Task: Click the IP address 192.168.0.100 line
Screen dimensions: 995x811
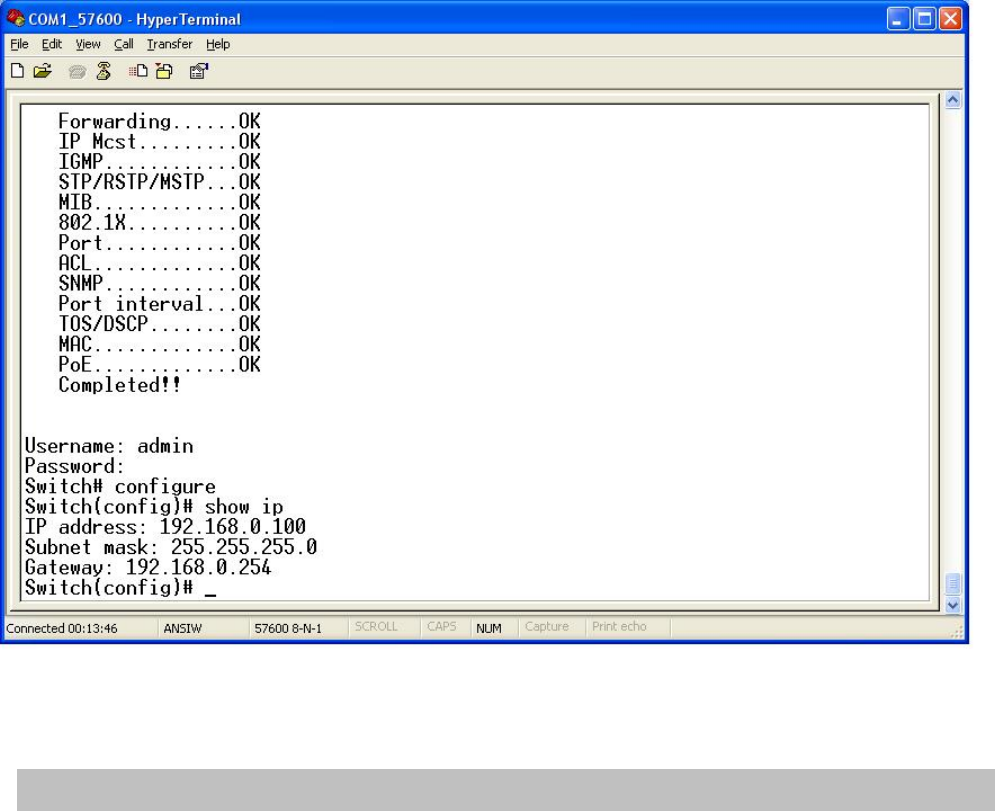Action: [165, 527]
